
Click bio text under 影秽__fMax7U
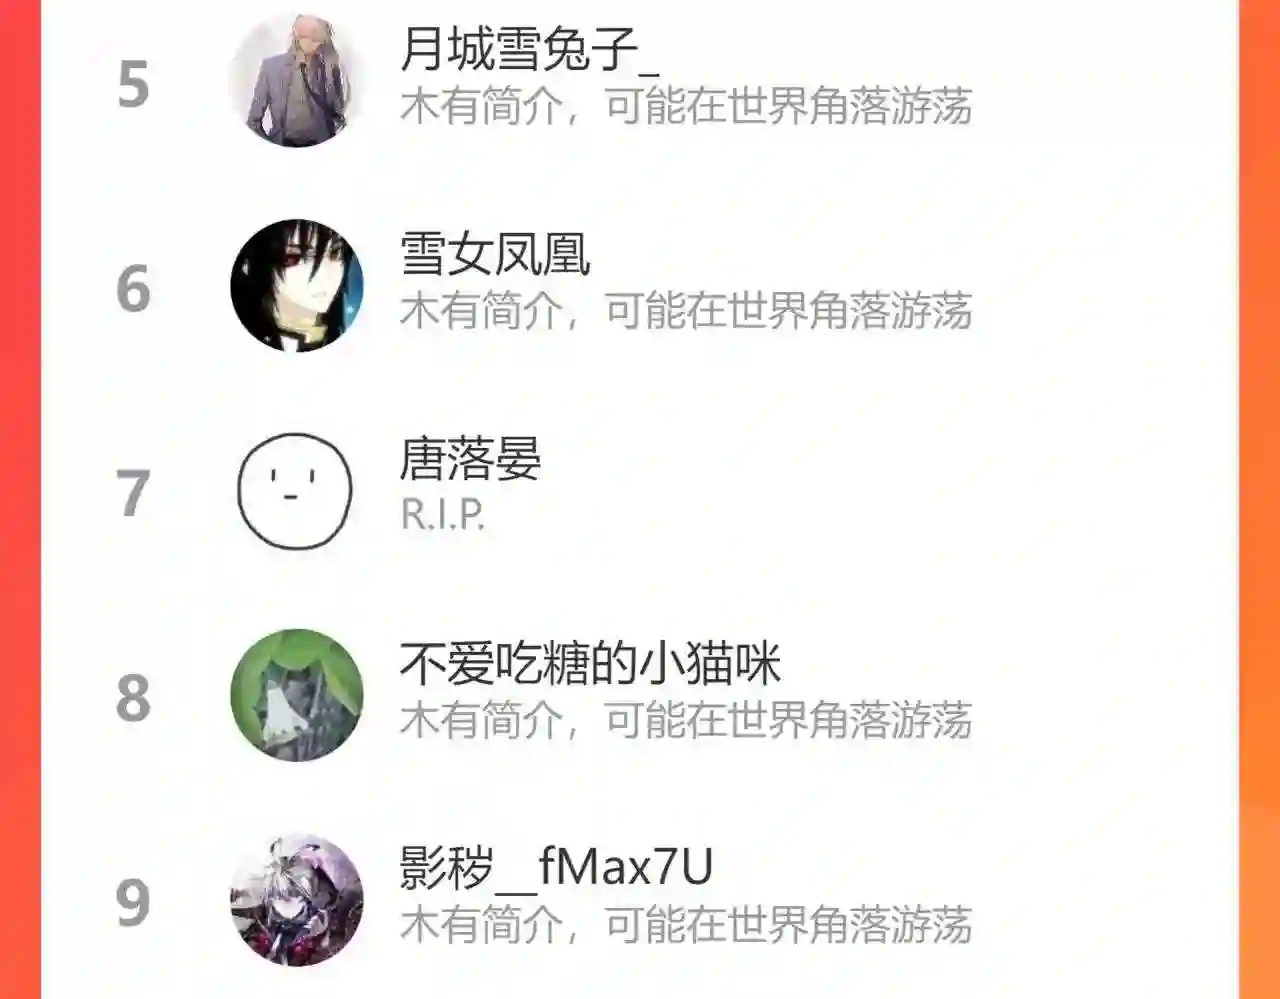[x=686, y=925]
